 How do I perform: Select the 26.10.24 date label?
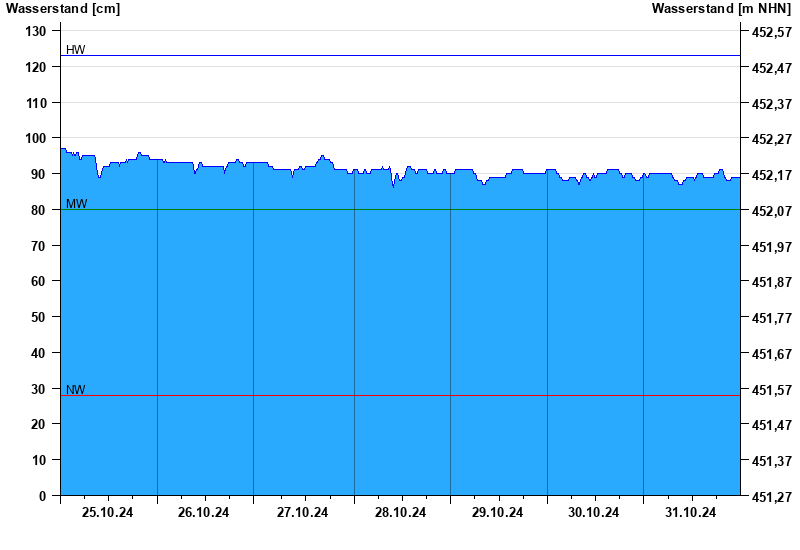[x=204, y=513]
